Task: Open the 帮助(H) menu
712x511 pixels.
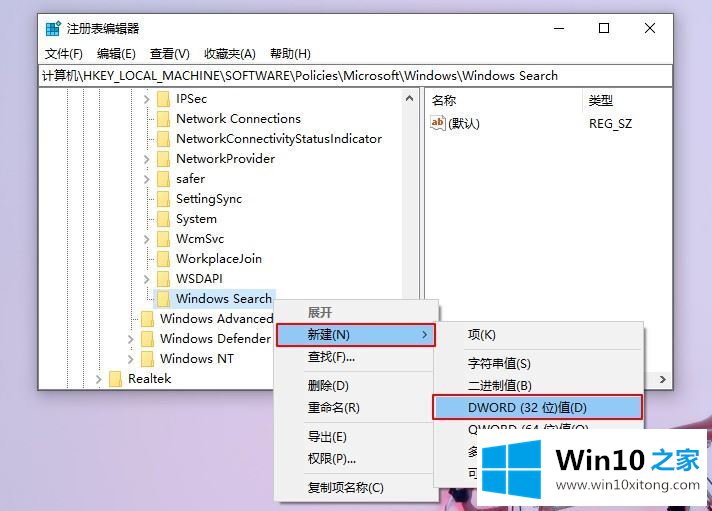Action: pyautogui.click(x=290, y=54)
